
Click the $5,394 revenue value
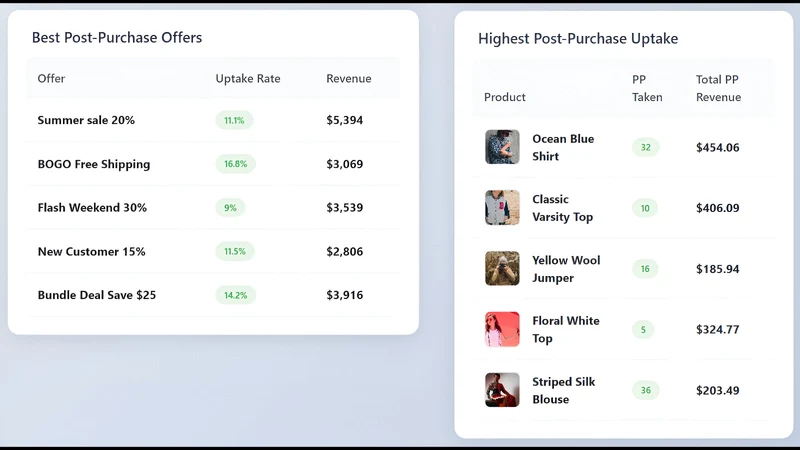click(x=345, y=120)
